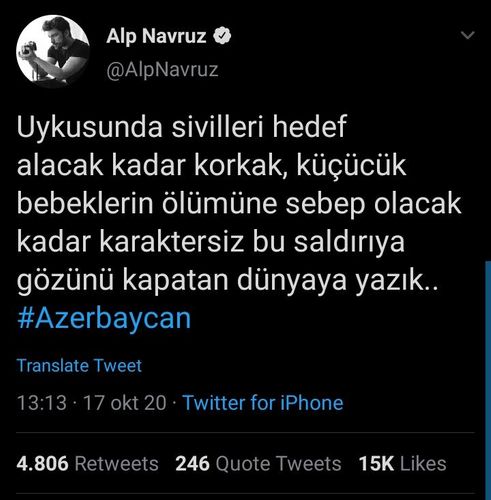Open the Alp Navruz display name
Screen dimensions: 491x500
tap(156, 36)
